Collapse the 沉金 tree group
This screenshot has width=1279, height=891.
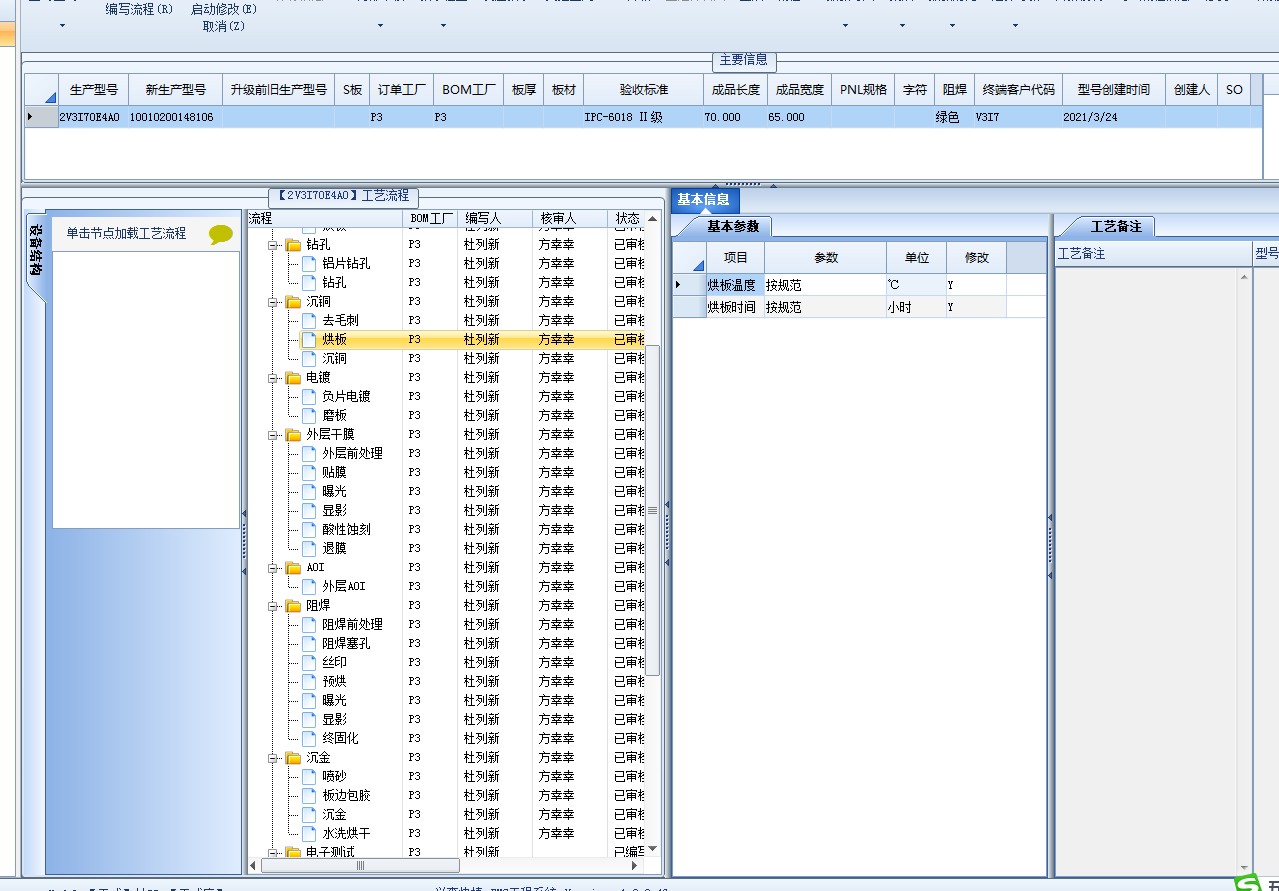click(x=273, y=758)
